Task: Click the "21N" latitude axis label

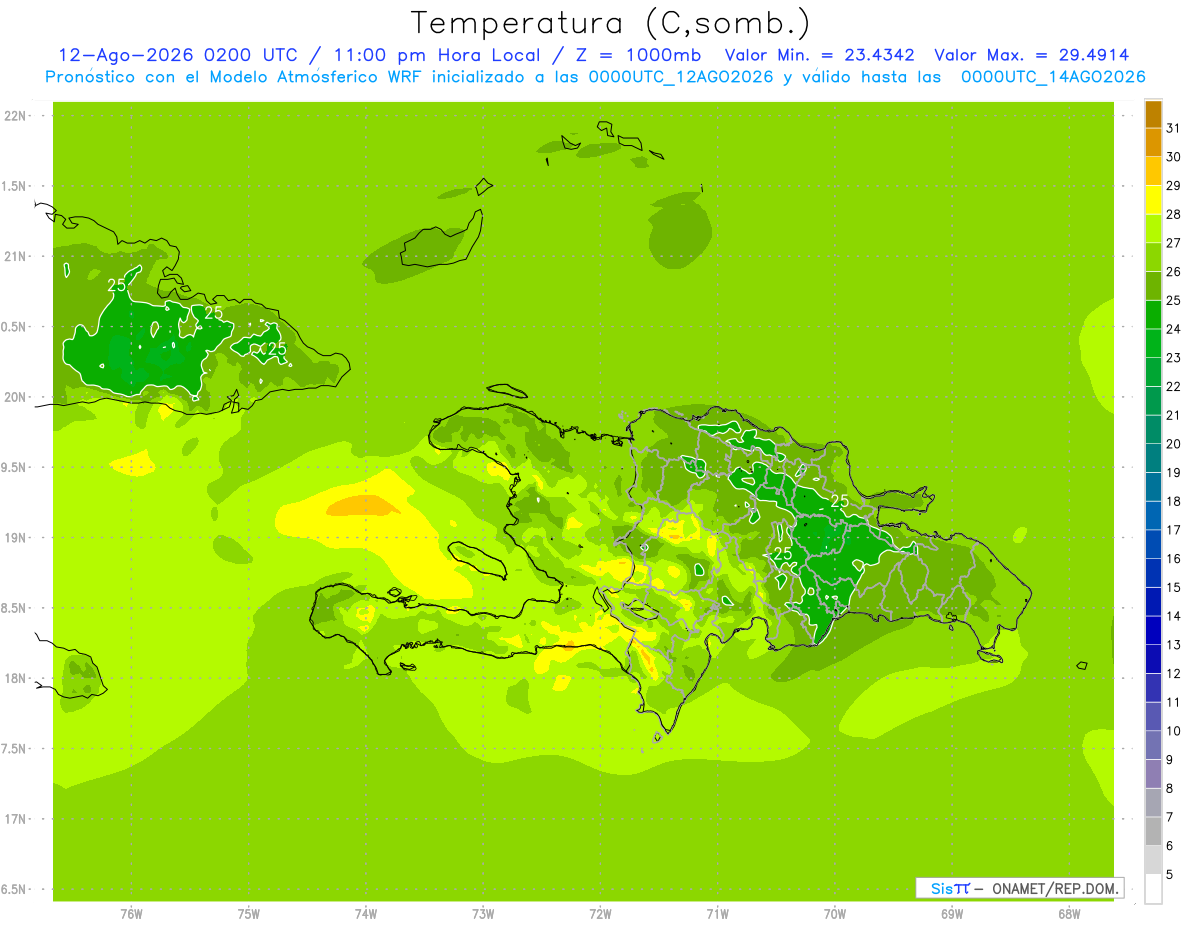Action: coord(15,256)
